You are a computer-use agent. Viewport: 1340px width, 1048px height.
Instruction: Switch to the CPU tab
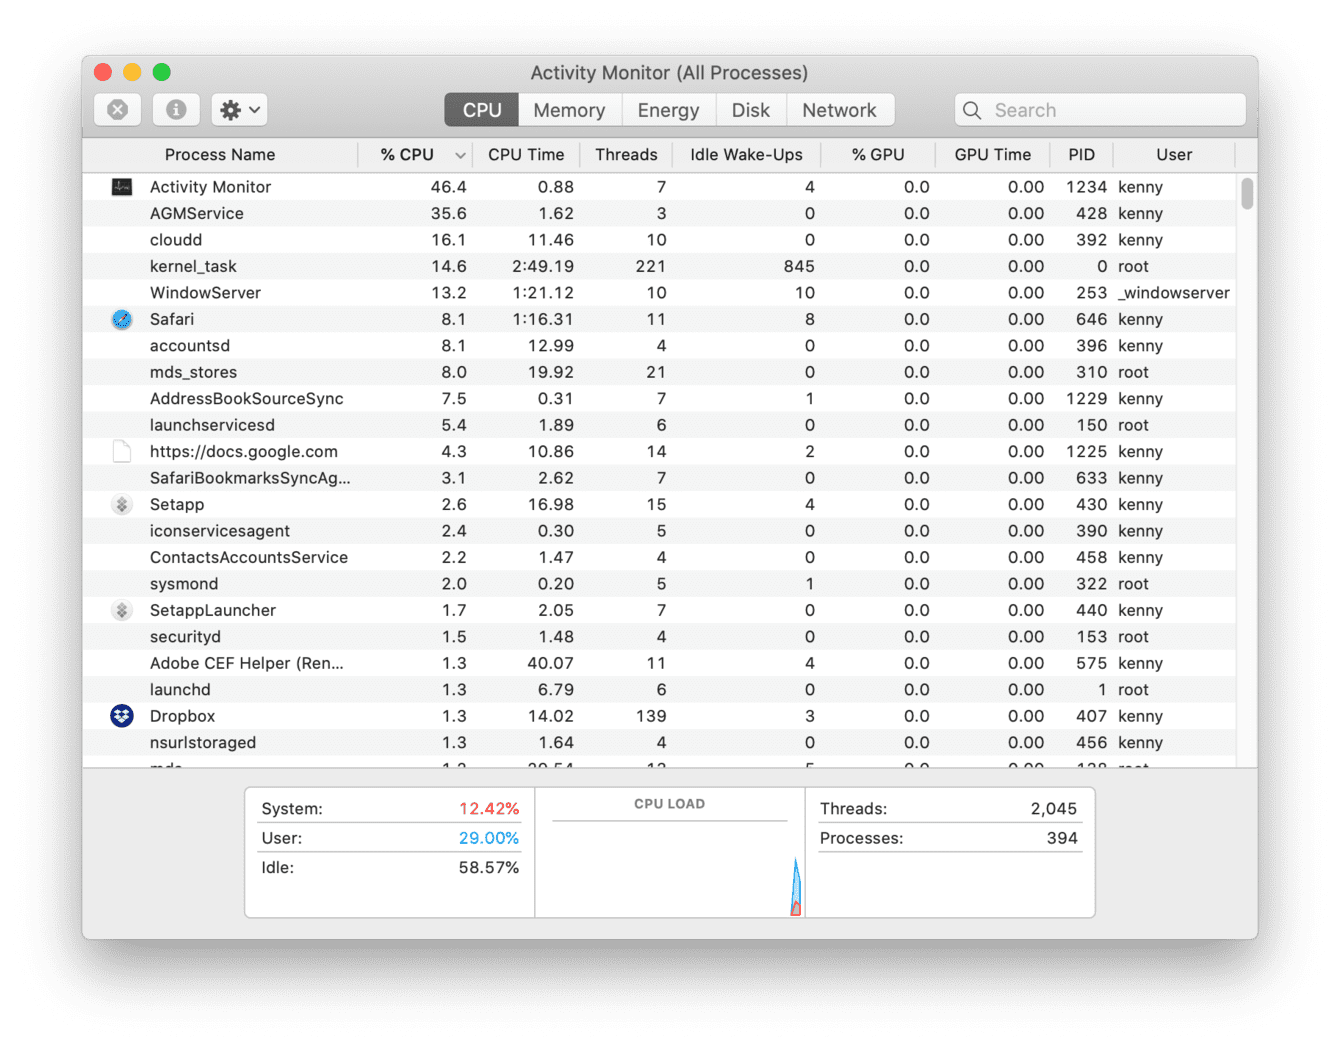(x=482, y=110)
